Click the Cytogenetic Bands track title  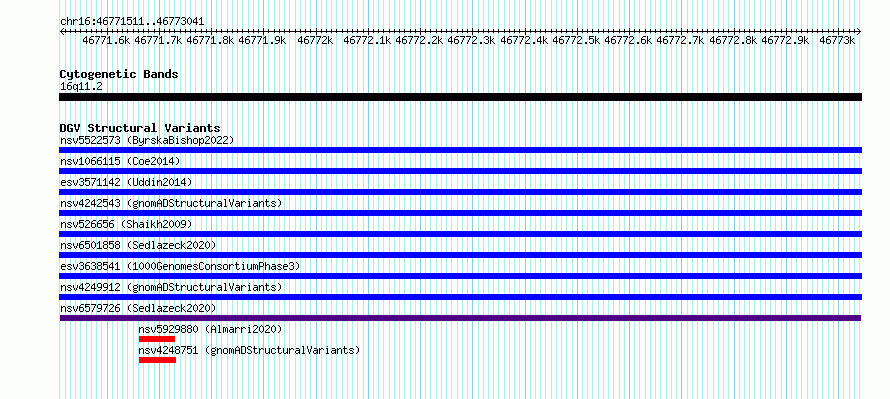(119, 74)
